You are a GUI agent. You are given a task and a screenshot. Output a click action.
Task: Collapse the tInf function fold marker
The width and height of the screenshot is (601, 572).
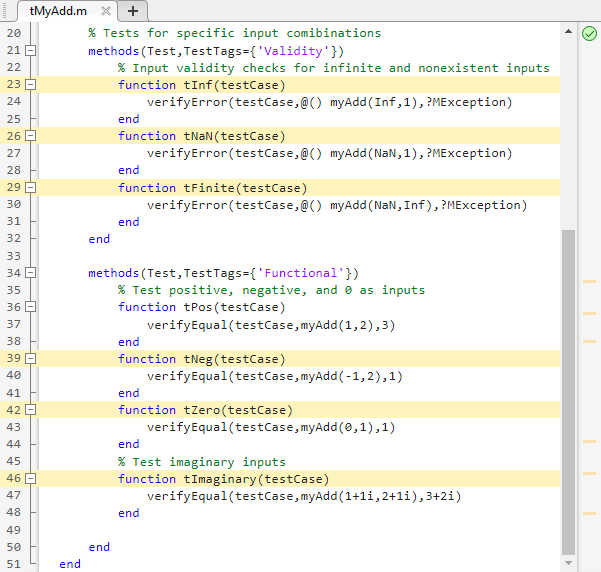point(30,85)
